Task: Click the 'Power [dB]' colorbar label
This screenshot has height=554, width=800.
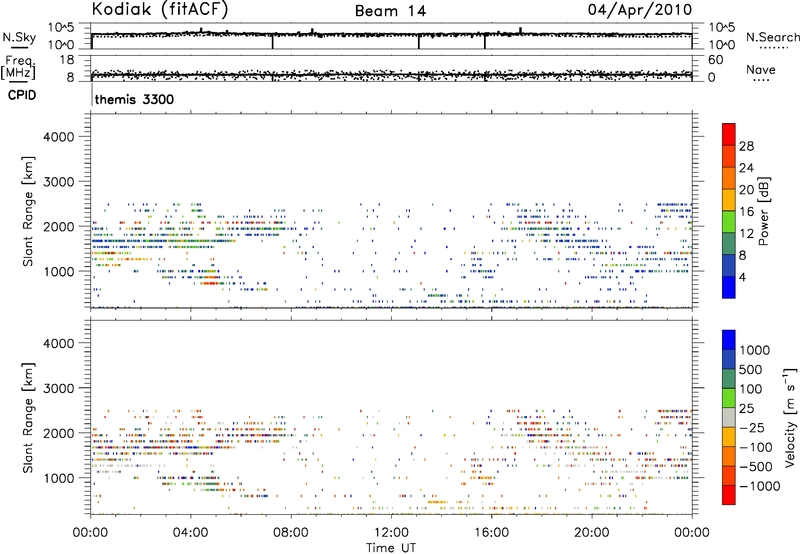Action: tap(763, 211)
